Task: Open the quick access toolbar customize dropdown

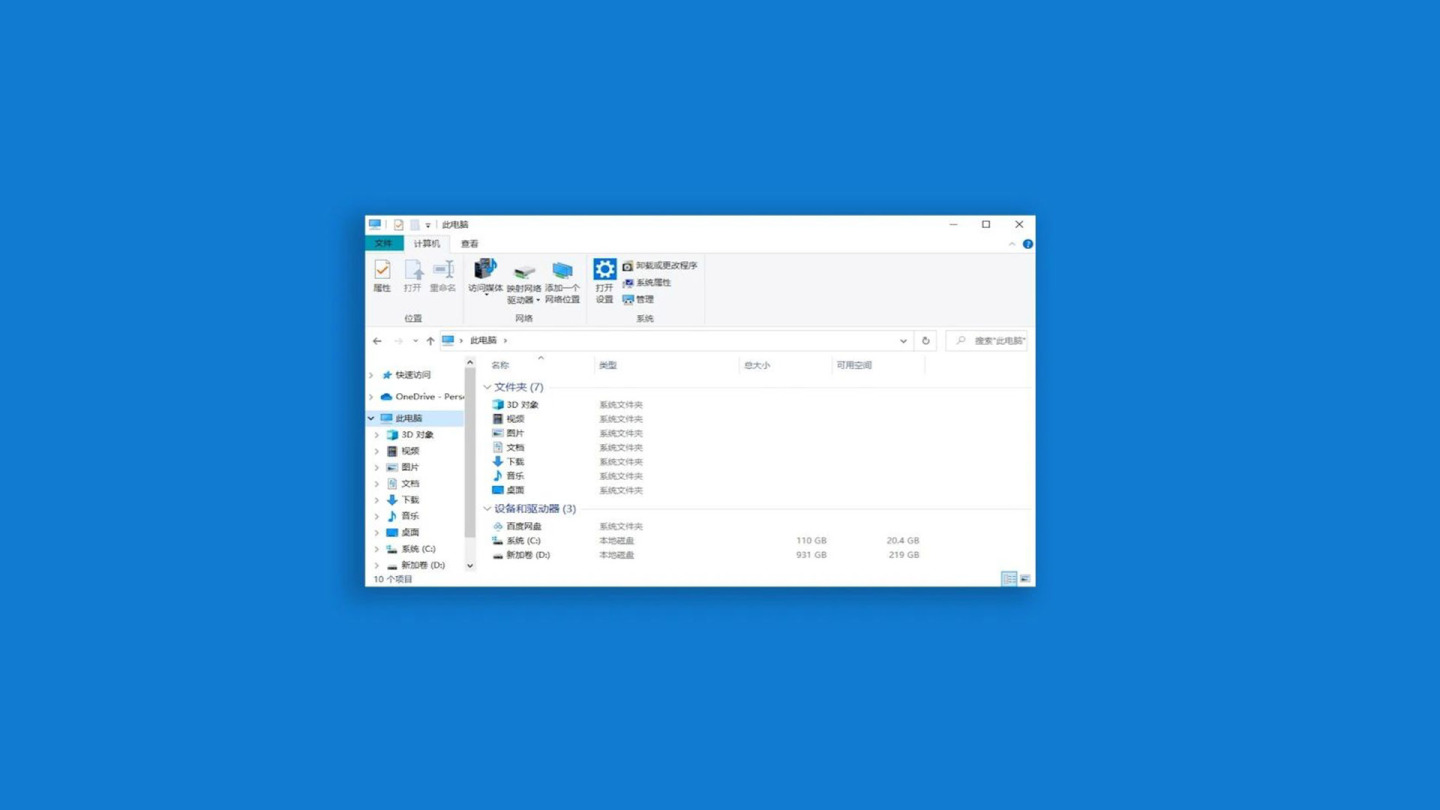Action: click(428, 226)
